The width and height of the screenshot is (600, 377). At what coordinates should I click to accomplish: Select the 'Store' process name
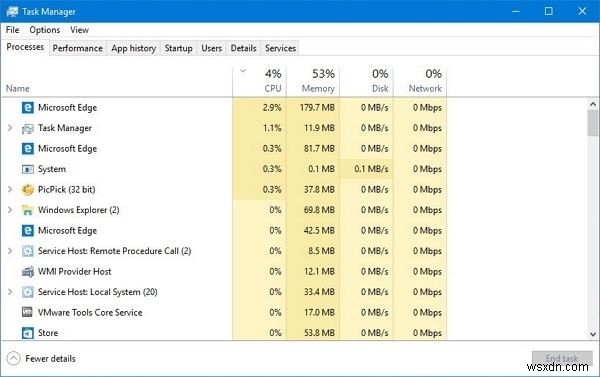click(x=48, y=333)
